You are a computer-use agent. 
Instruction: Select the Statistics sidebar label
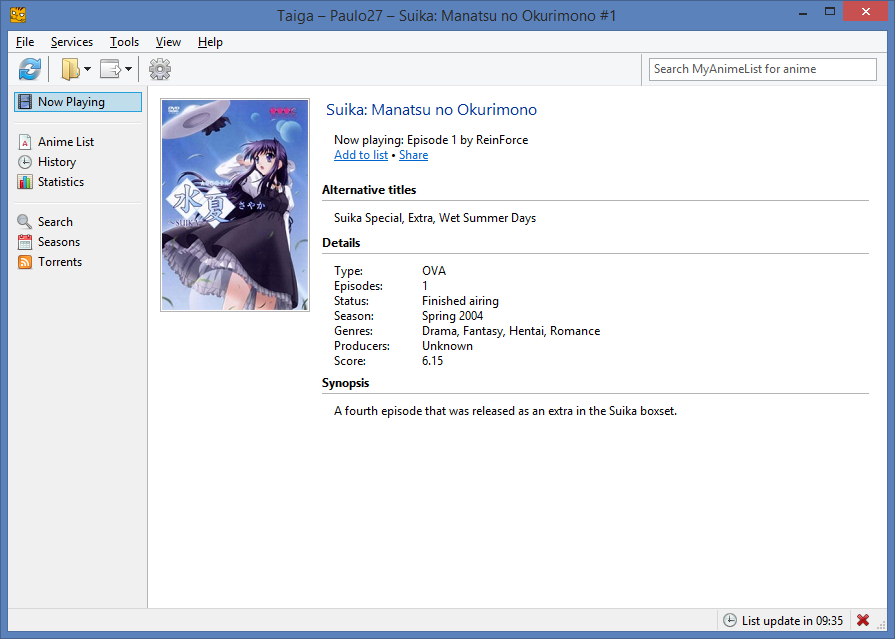61,182
